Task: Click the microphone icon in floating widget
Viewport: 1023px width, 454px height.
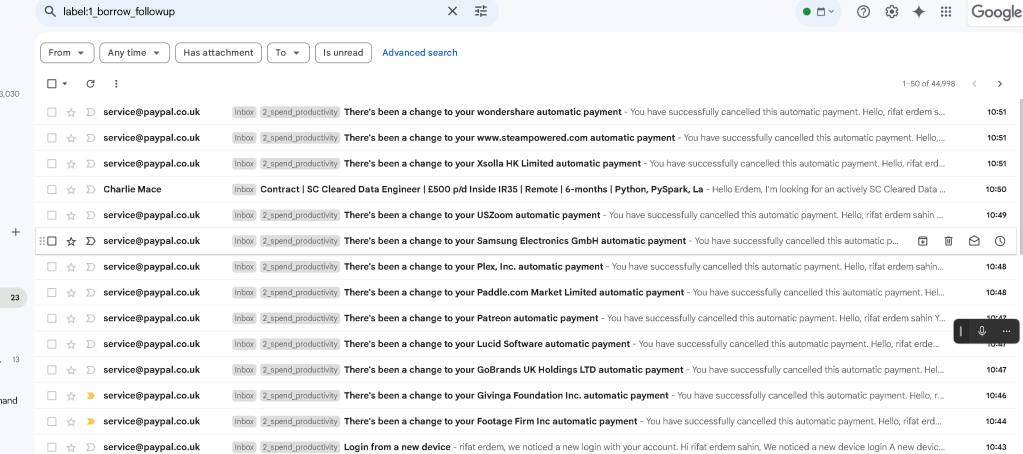Action: [981, 331]
